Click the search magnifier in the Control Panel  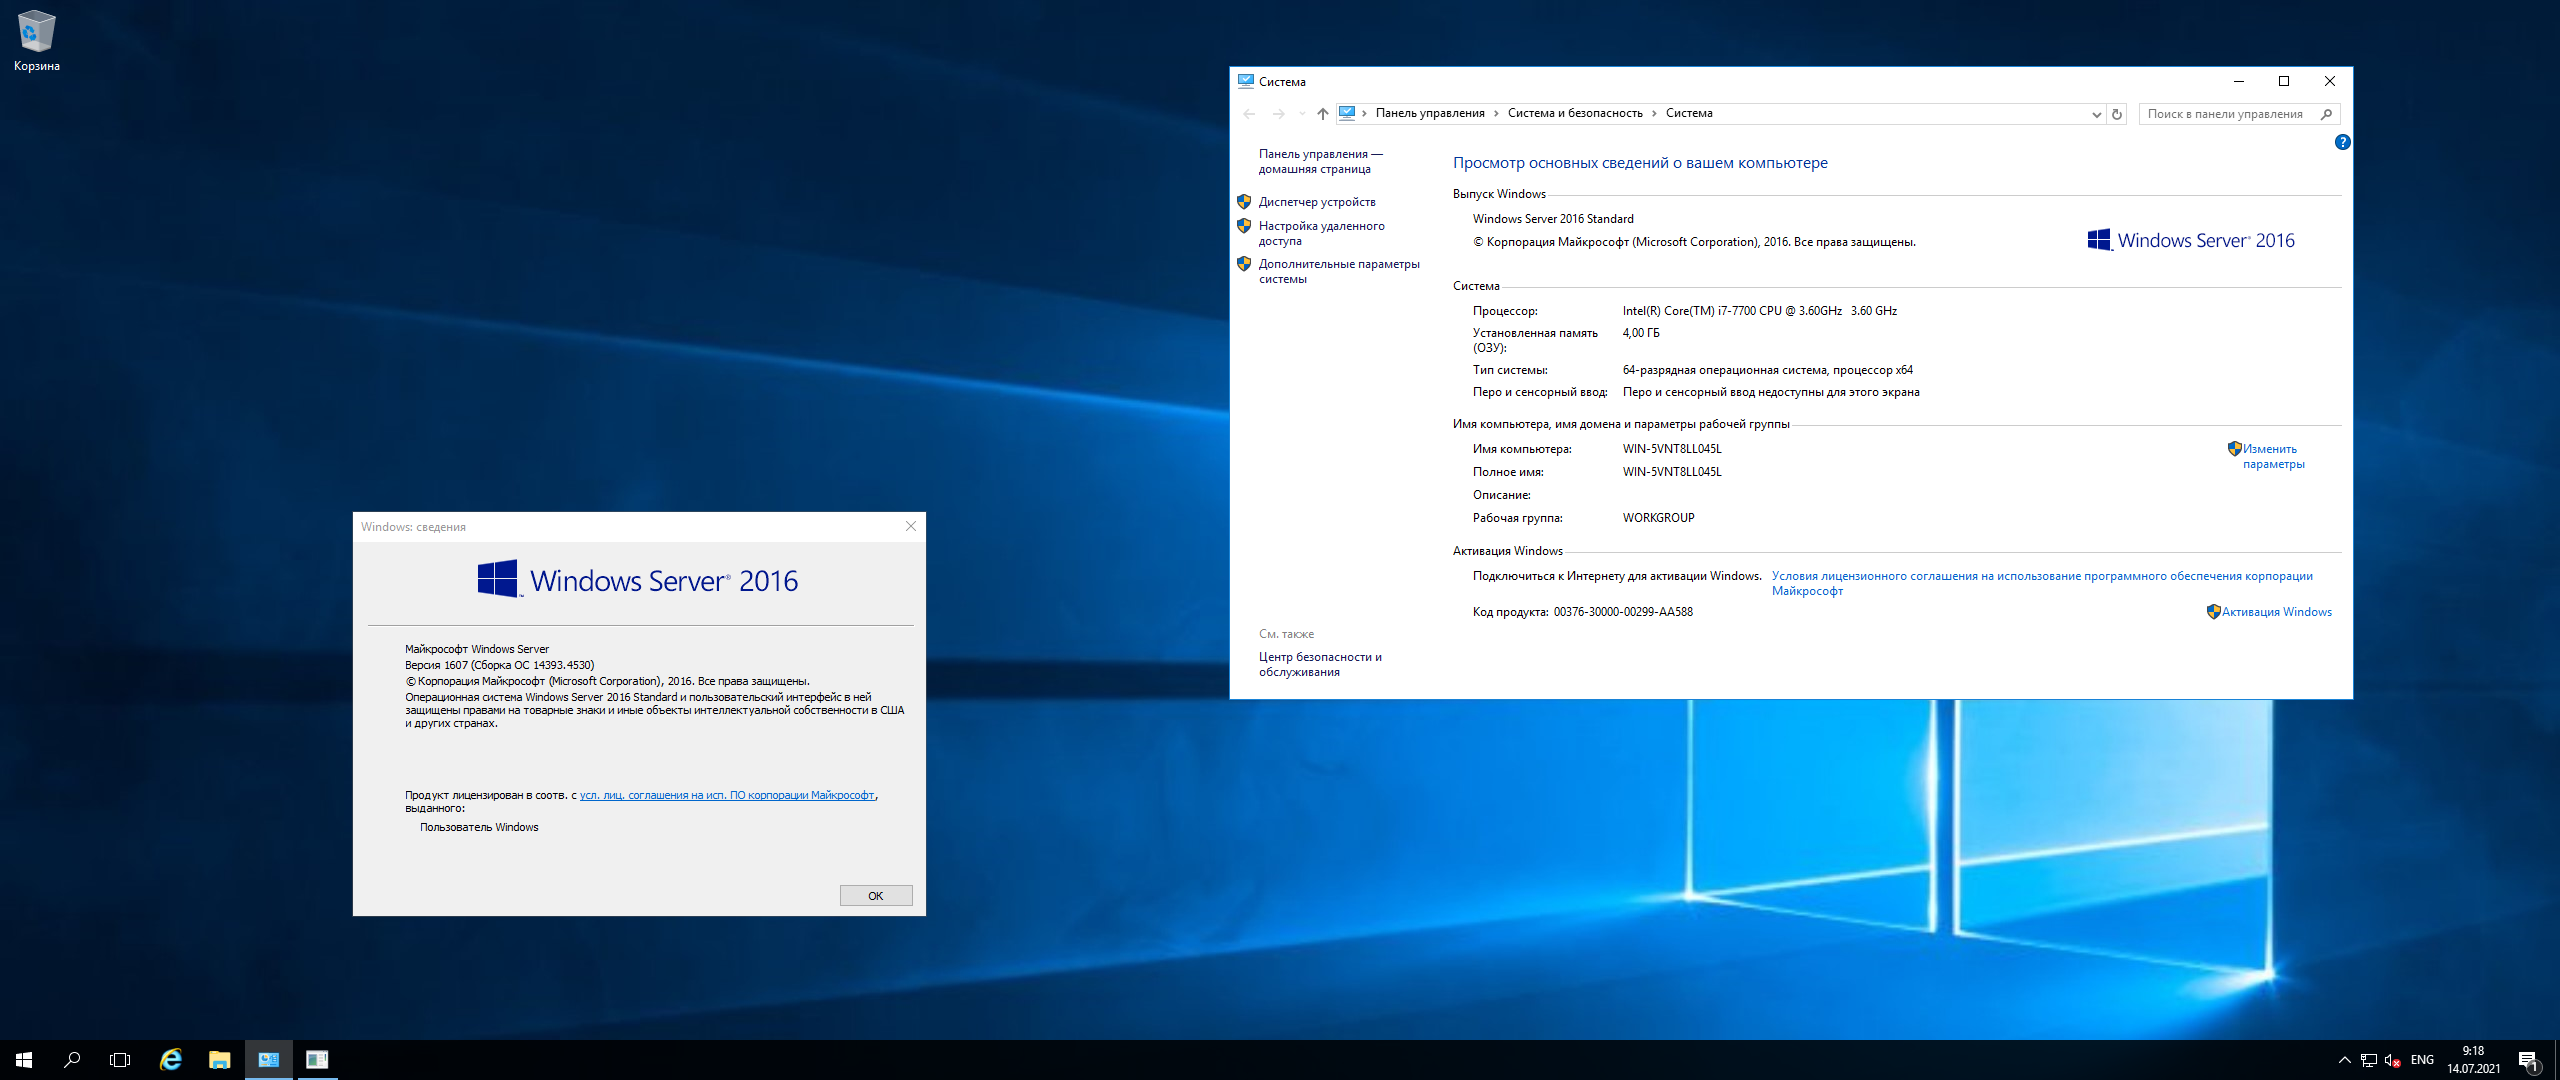(2327, 114)
